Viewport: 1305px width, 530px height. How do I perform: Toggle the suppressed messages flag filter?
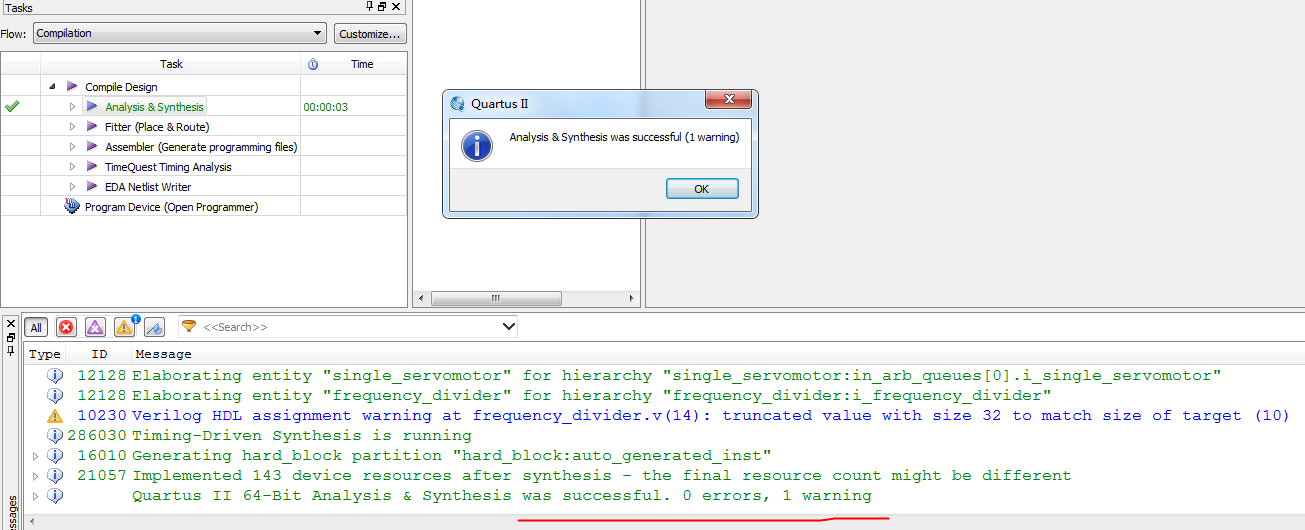154,327
